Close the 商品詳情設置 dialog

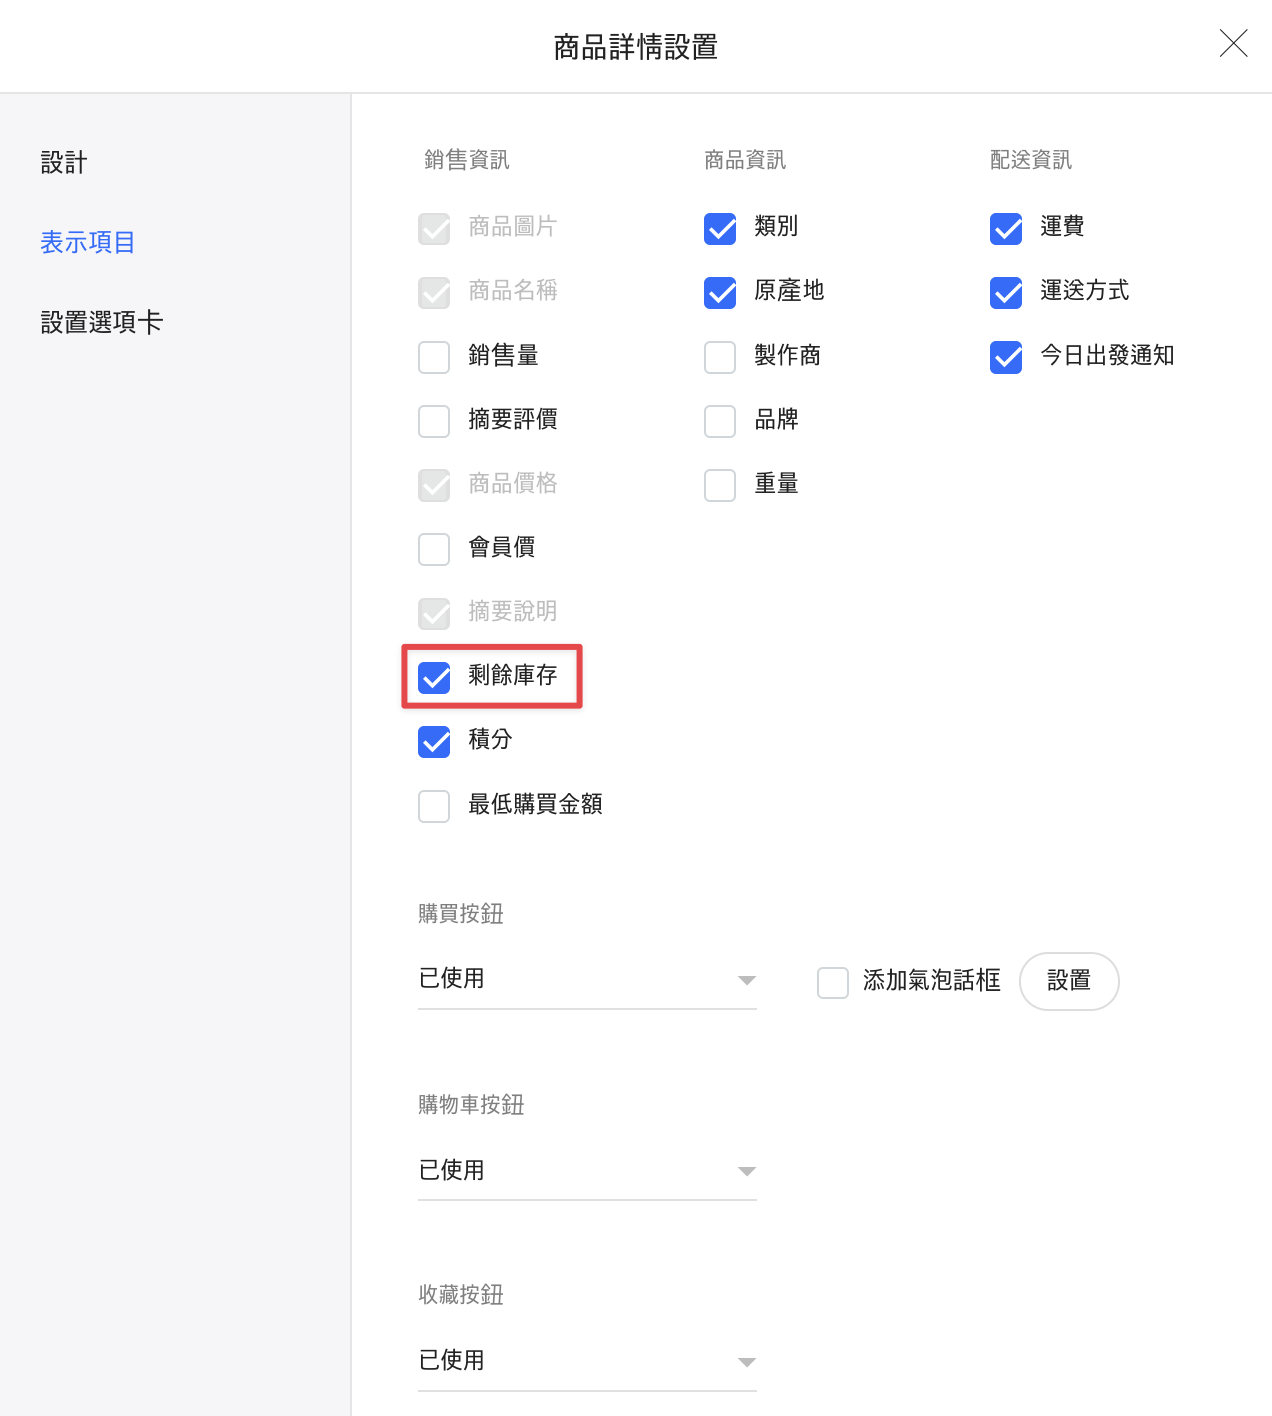1233,43
